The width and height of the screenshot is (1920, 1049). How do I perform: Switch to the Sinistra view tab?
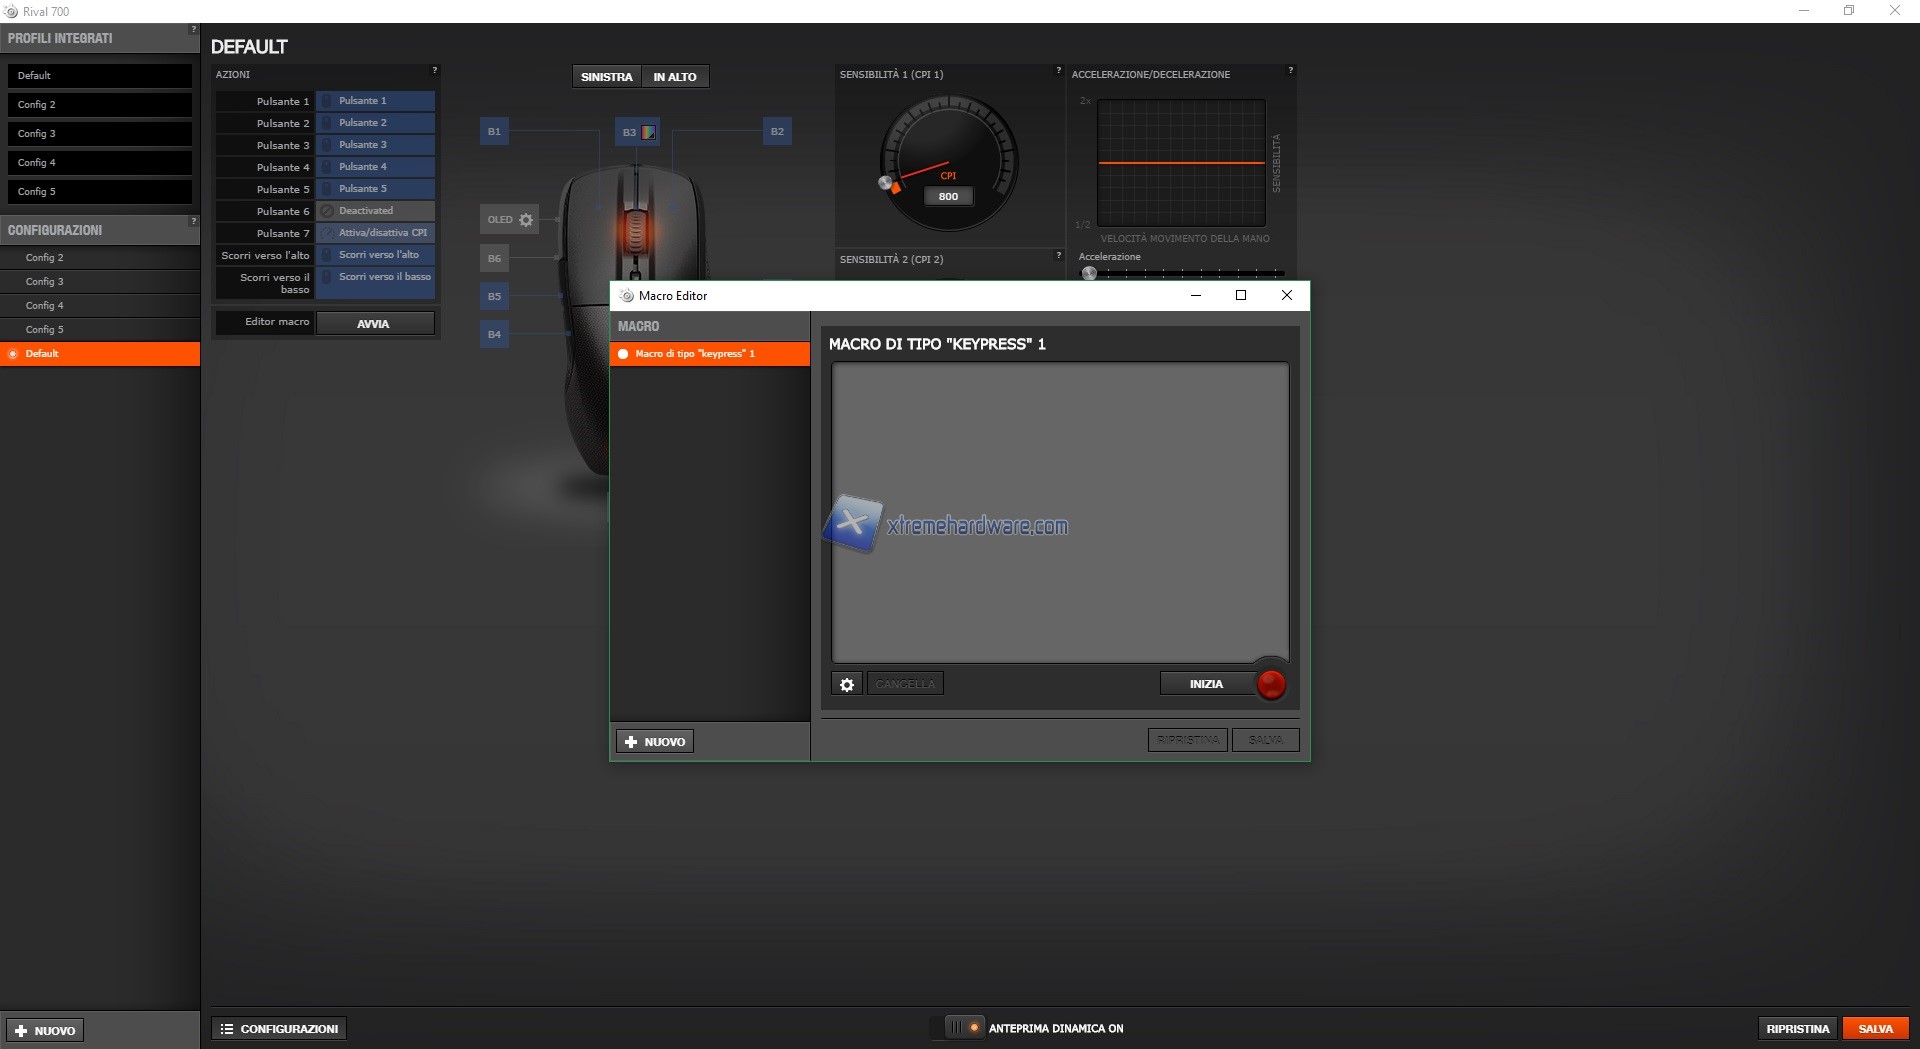pyautogui.click(x=606, y=77)
